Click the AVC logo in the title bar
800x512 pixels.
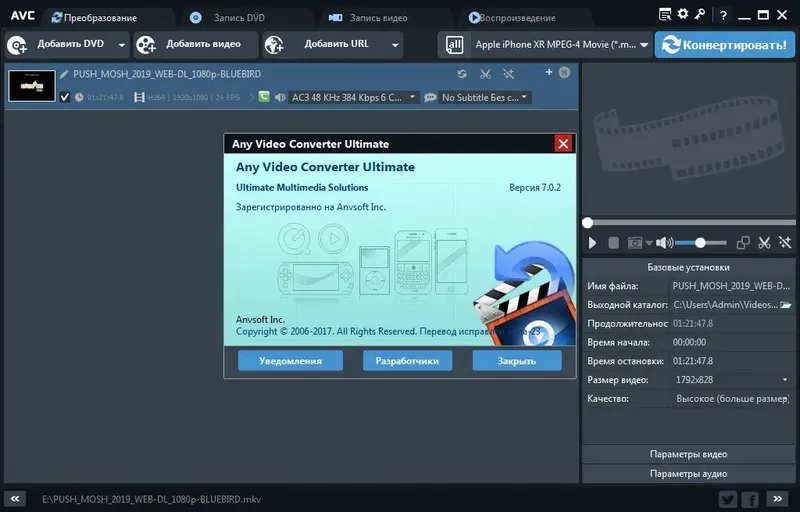pos(22,15)
